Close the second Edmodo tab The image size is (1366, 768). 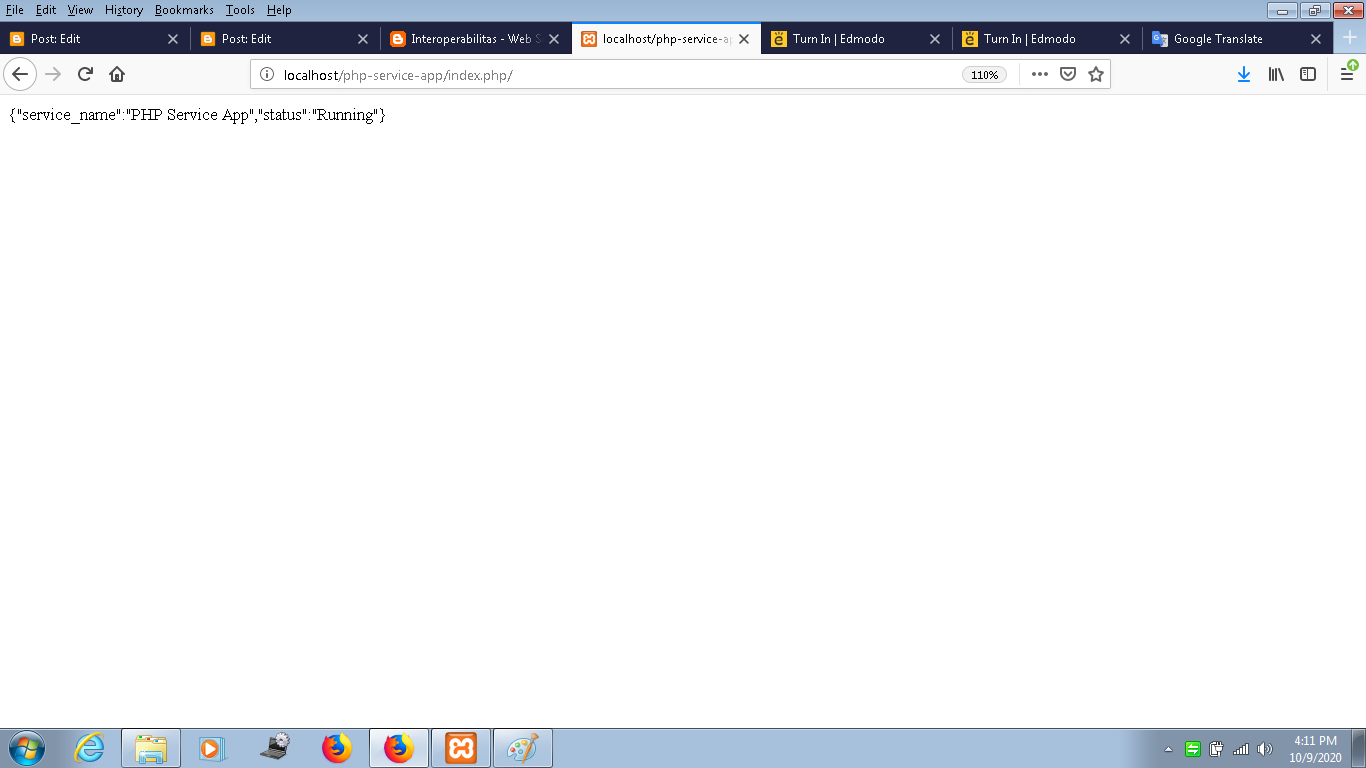(1125, 39)
